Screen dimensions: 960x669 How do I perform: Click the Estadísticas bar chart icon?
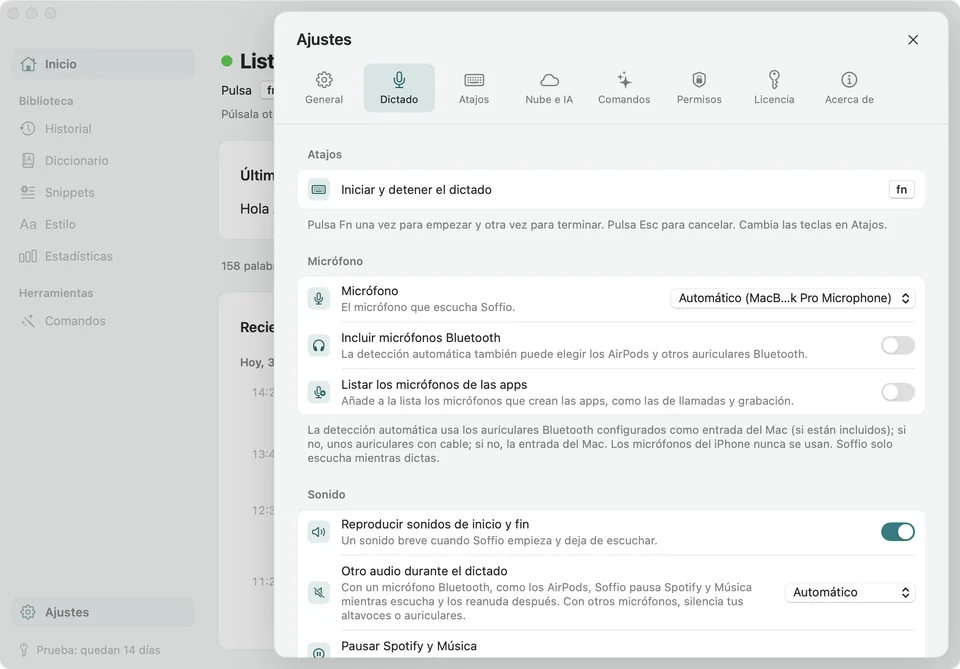point(28,256)
